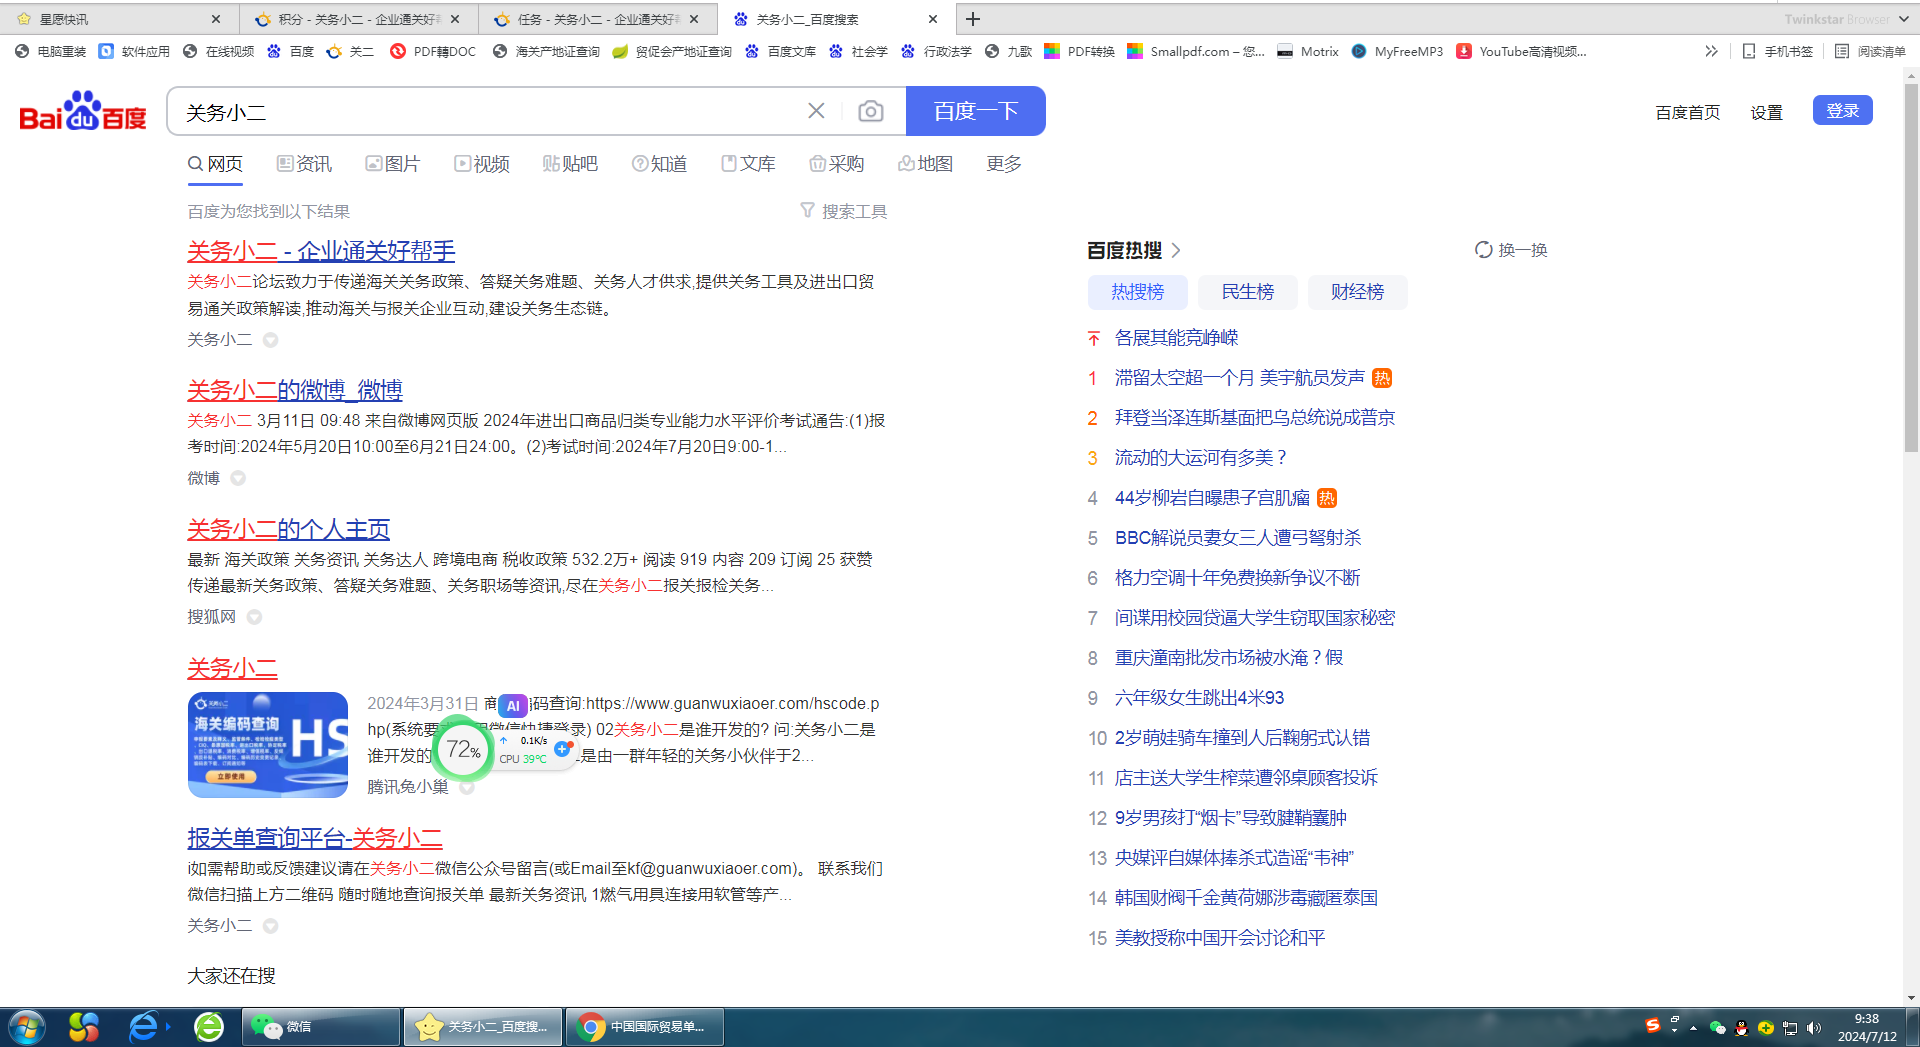The image size is (1920, 1047).
Task: Open dropdown next to 关务小二 source
Action: tap(270, 340)
